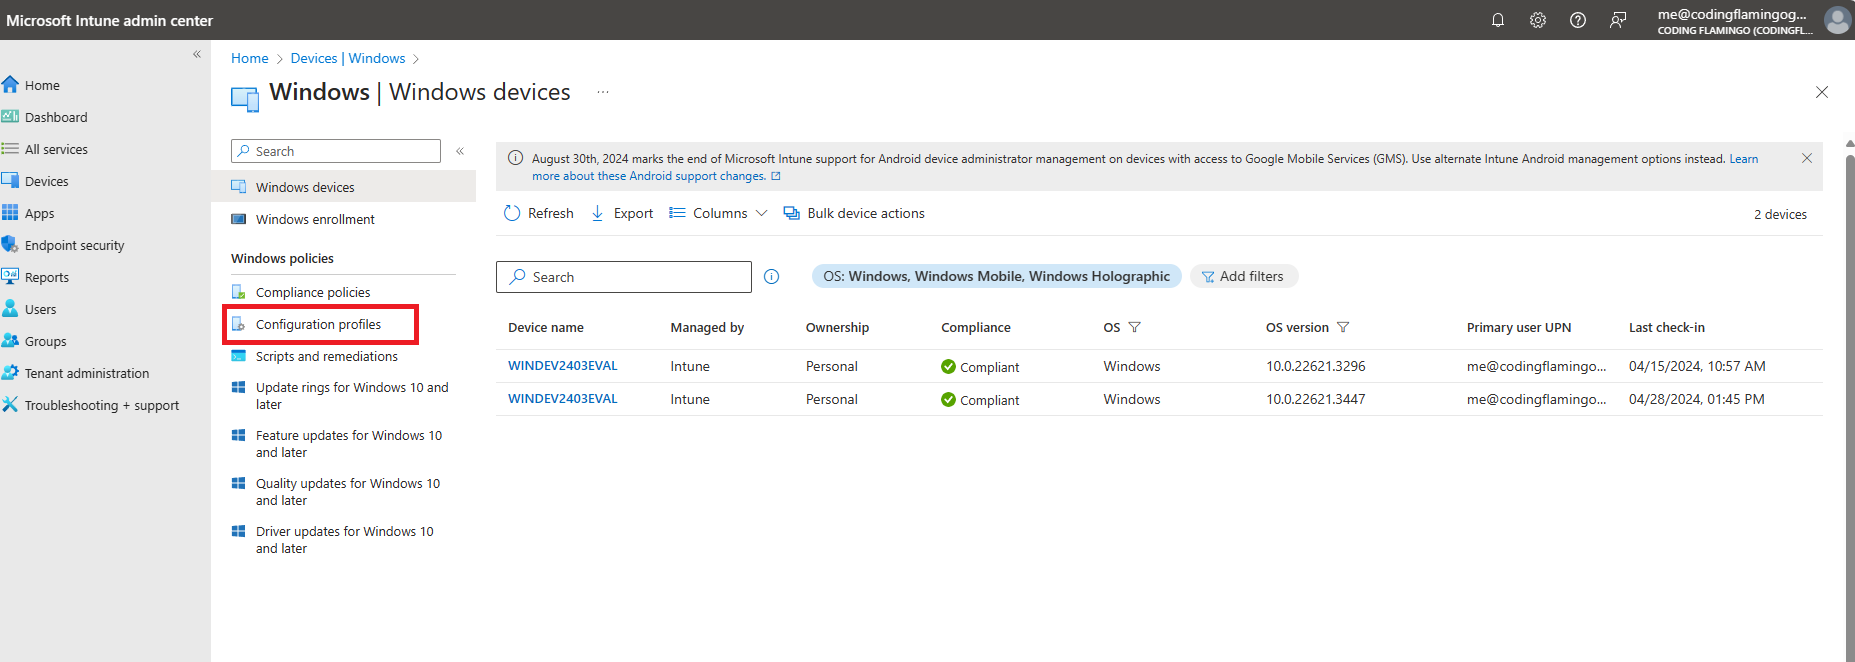Click Compliant status in 3296 row
The width and height of the screenshot is (1855, 662).
click(980, 367)
